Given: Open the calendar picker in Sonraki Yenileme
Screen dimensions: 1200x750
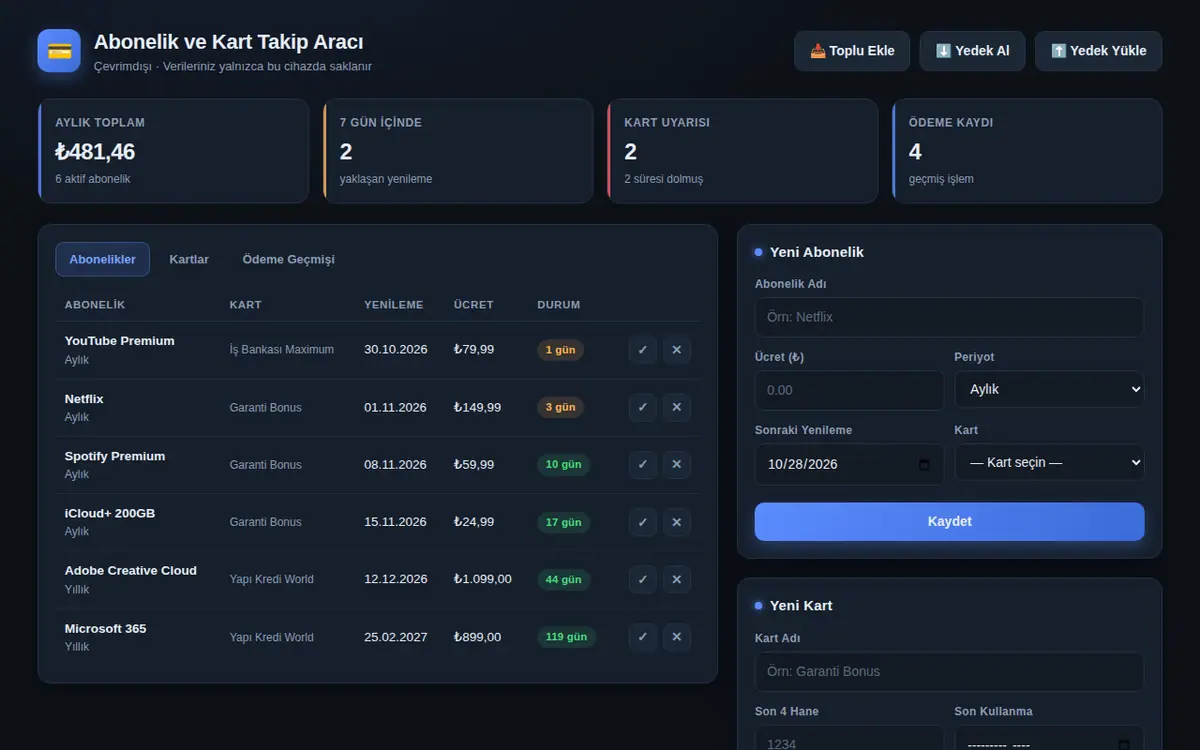Looking at the screenshot, I should coord(924,464).
